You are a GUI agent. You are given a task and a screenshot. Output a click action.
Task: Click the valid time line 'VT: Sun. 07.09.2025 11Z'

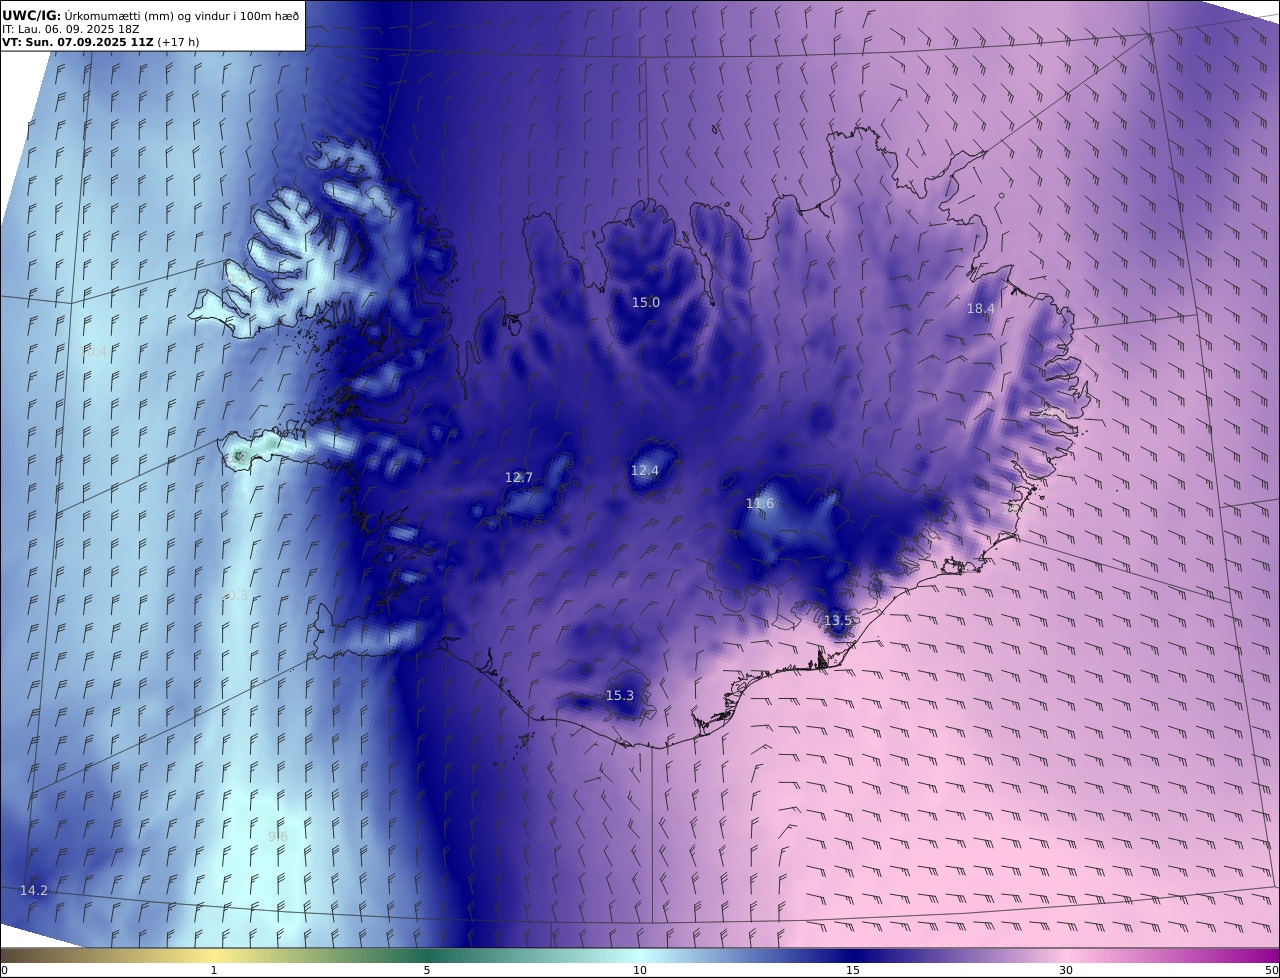pos(78,43)
